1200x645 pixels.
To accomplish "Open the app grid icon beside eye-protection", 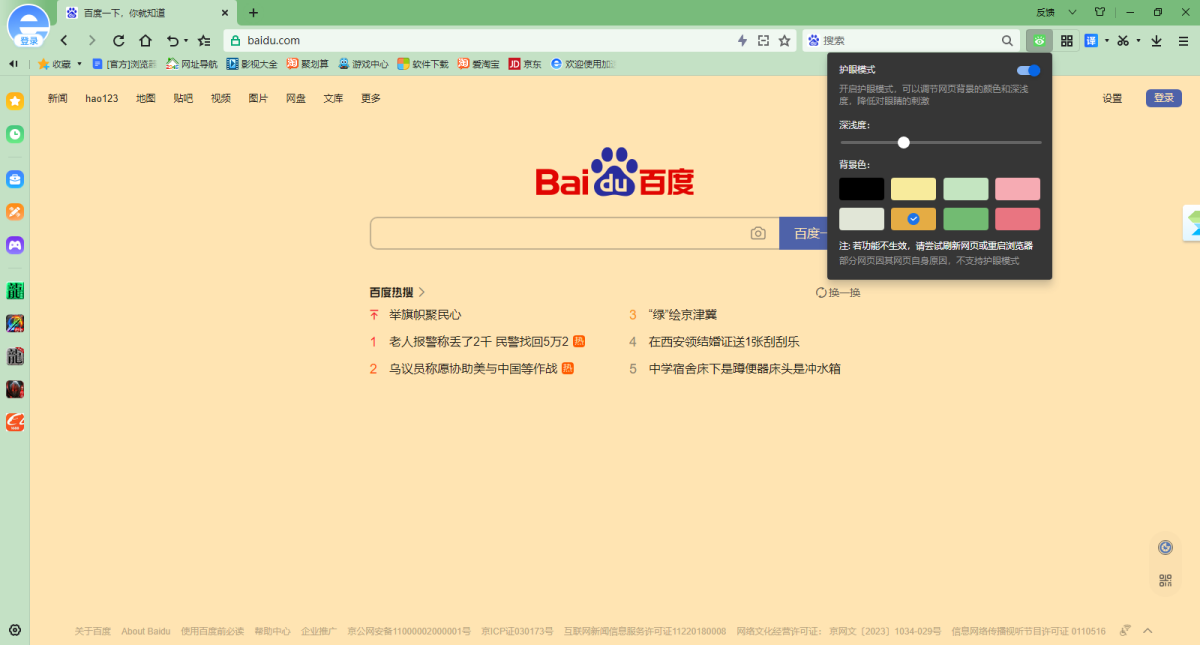I will click(1066, 40).
